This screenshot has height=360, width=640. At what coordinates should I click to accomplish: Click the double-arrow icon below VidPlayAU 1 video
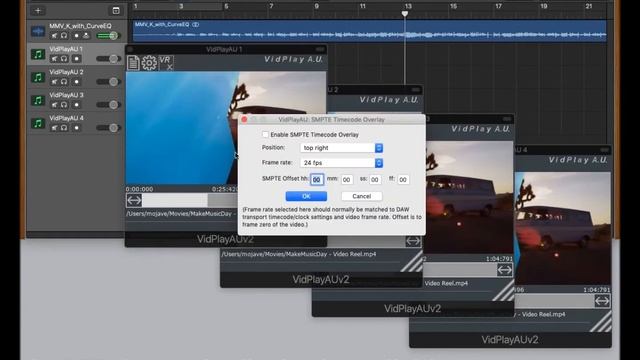click(134, 200)
